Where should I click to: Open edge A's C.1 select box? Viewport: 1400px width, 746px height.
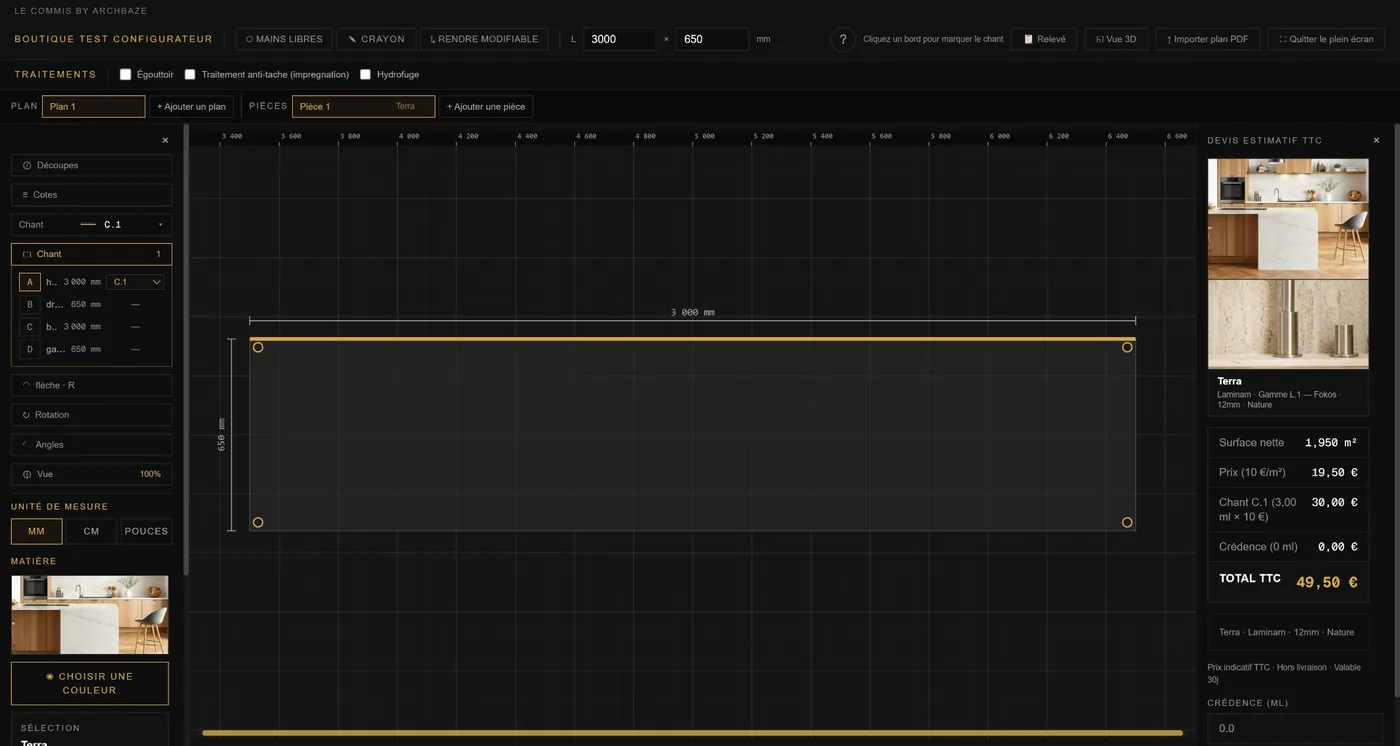tap(135, 282)
